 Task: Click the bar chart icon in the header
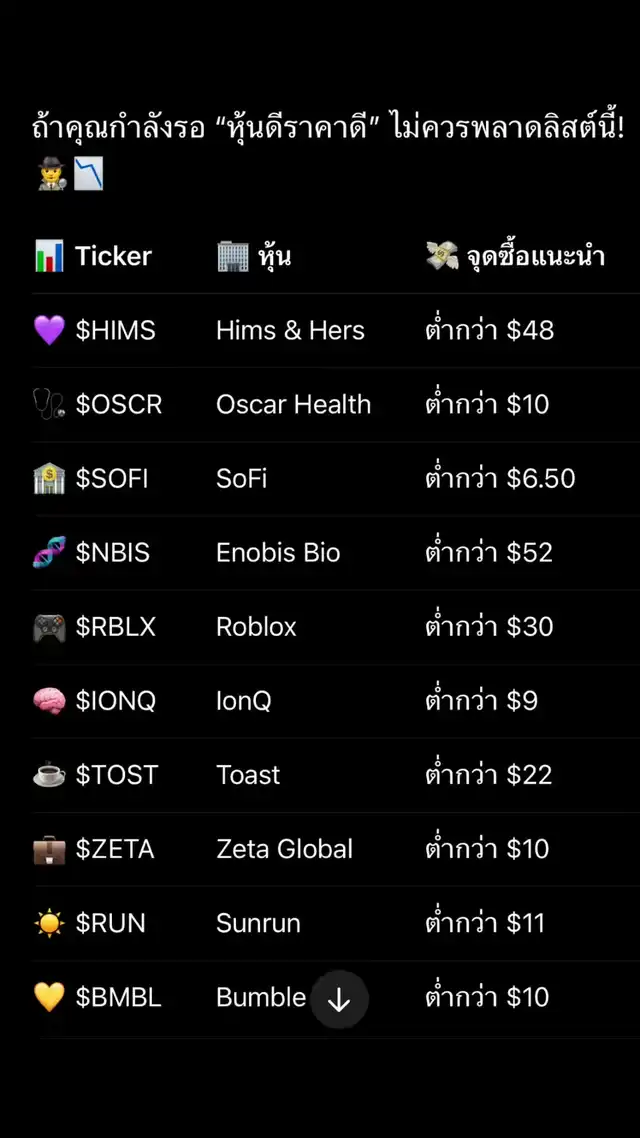49,256
